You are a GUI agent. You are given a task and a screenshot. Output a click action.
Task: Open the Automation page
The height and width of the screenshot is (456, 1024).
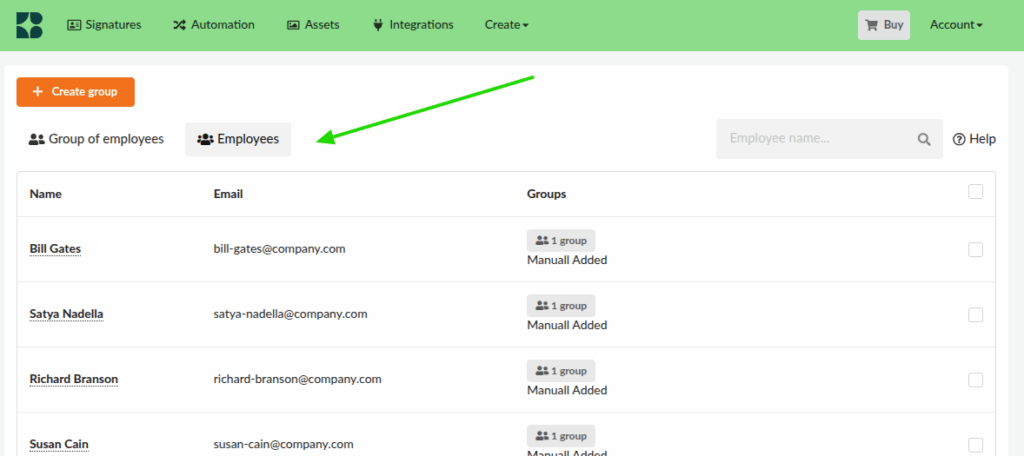click(x=213, y=25)
